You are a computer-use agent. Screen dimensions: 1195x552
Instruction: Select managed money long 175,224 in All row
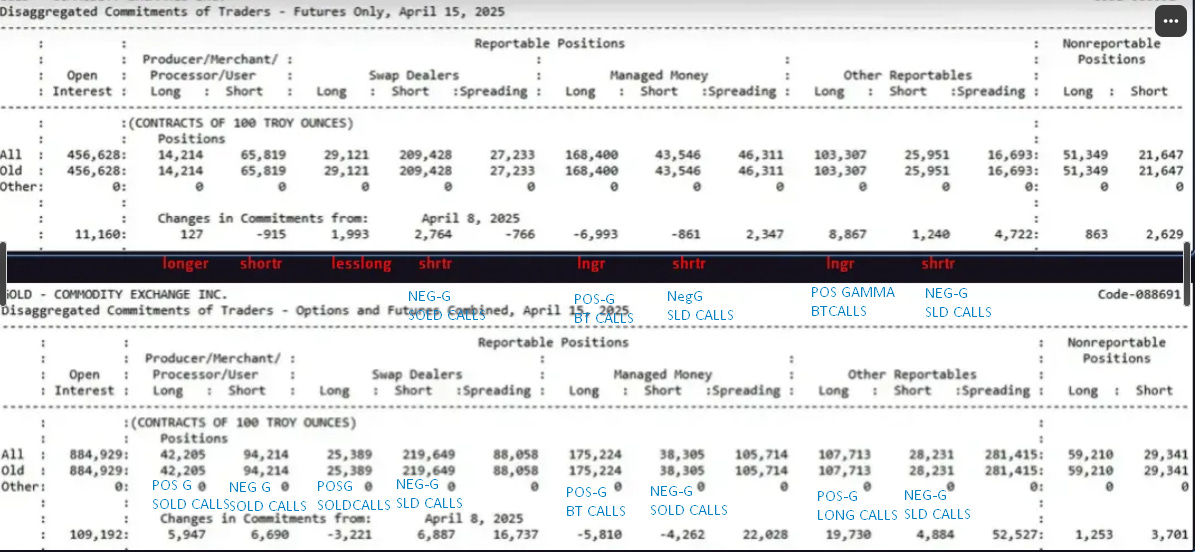594,454
